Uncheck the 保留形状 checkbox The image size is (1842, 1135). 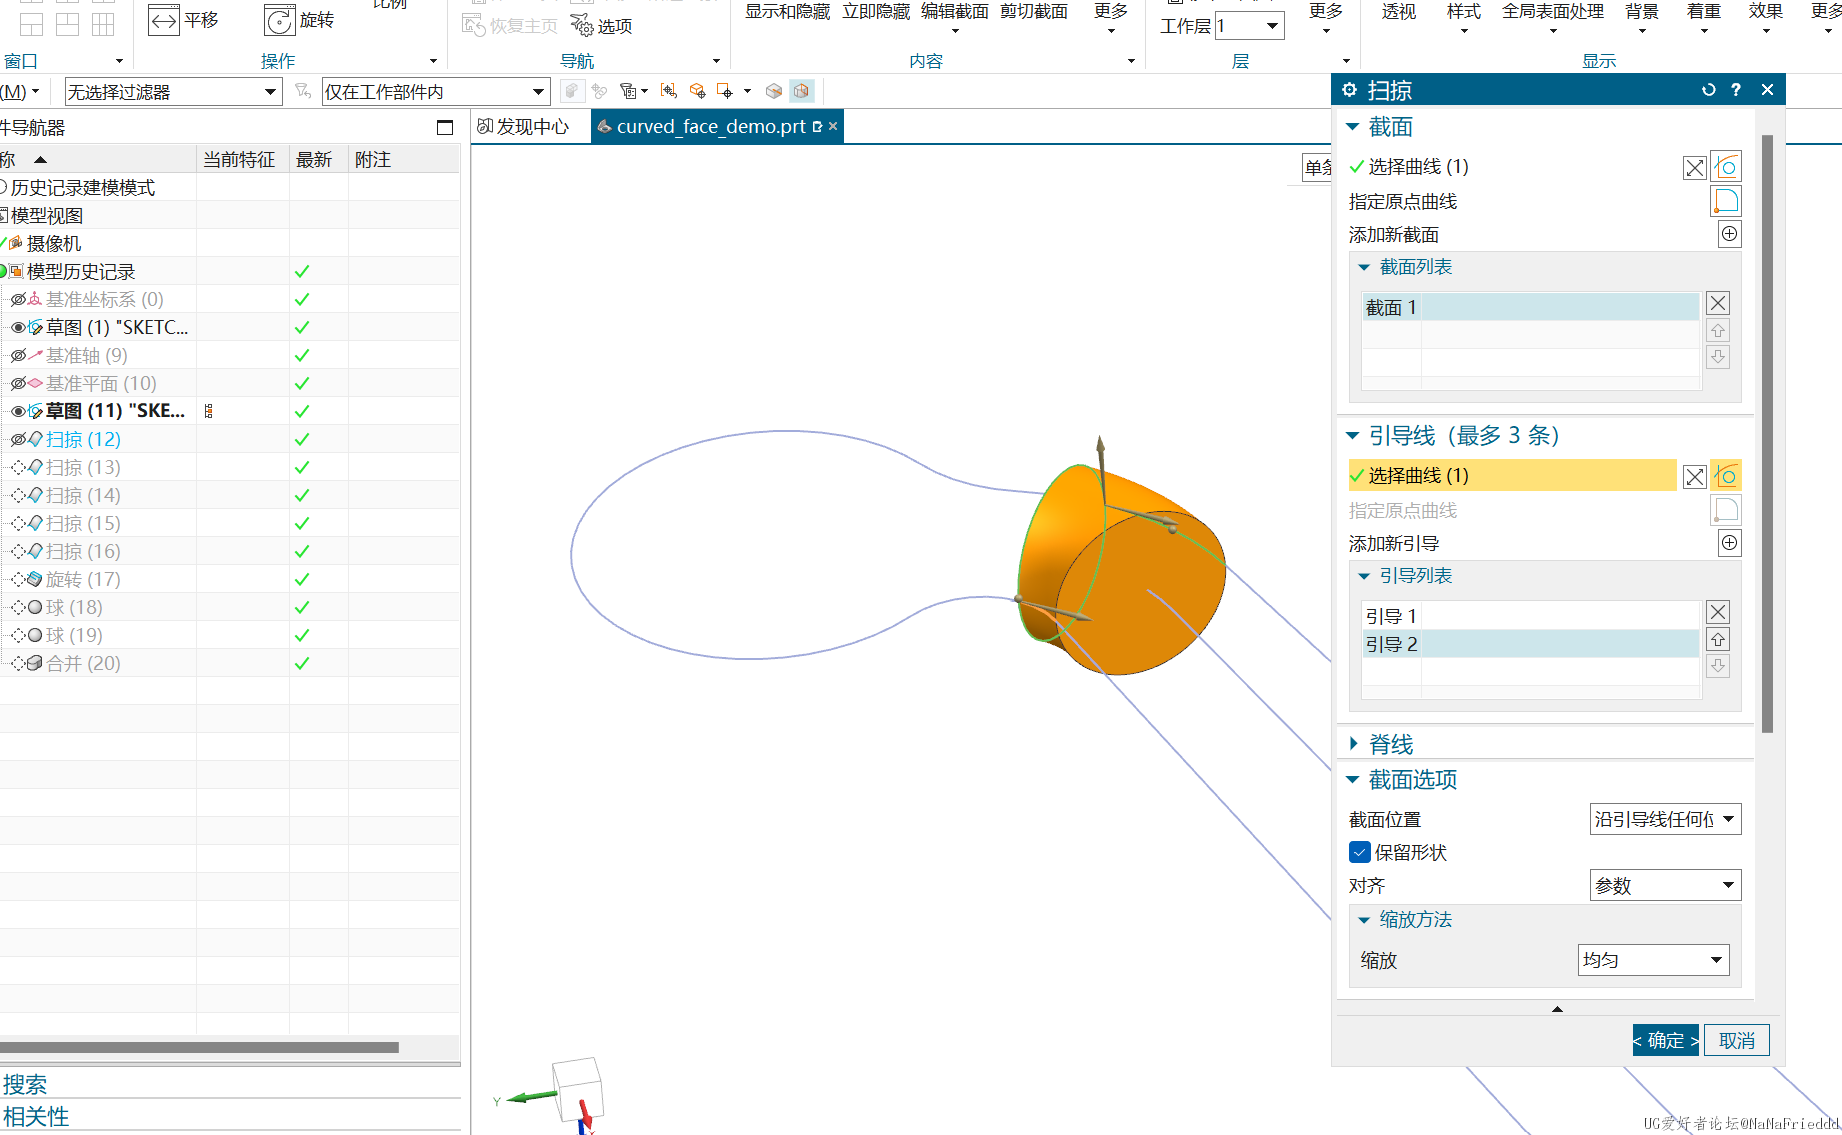(1359, 852)
